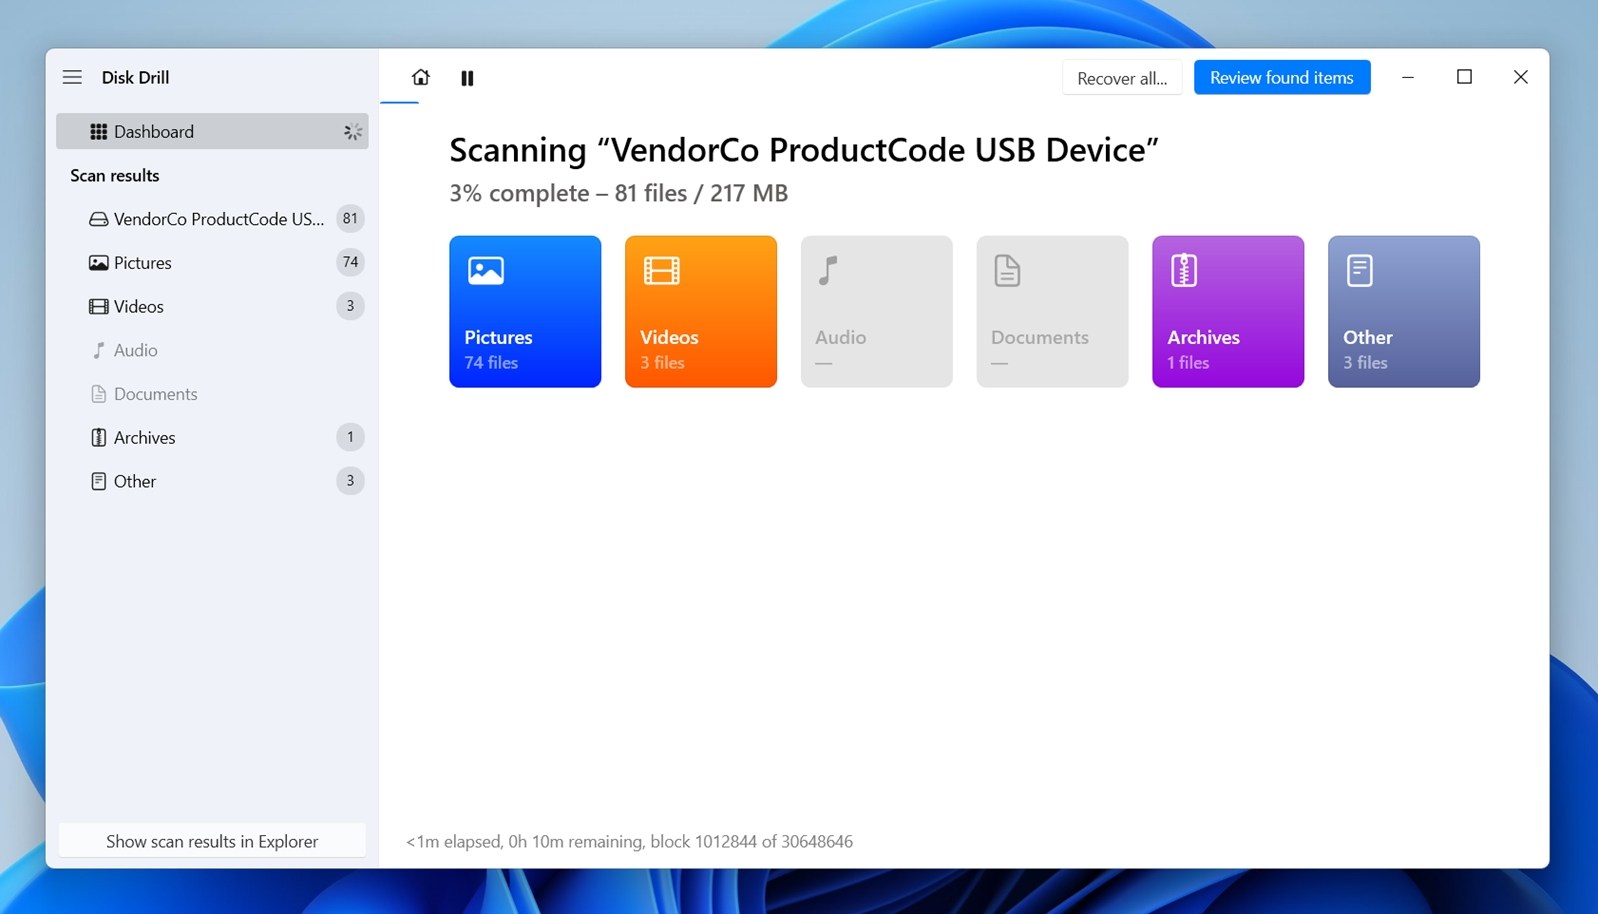The width and height of the screenshot is (1598, 914).
Task: Open the hamburger menu icon
Action: tap(72, 77)
